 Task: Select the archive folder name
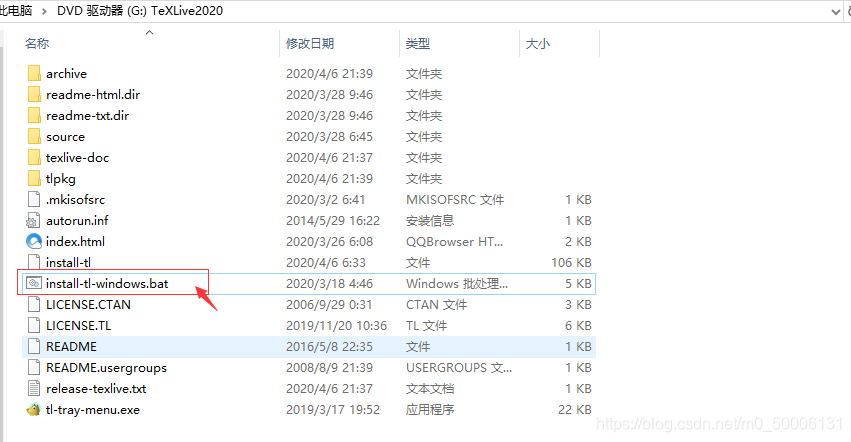[66, 73]
